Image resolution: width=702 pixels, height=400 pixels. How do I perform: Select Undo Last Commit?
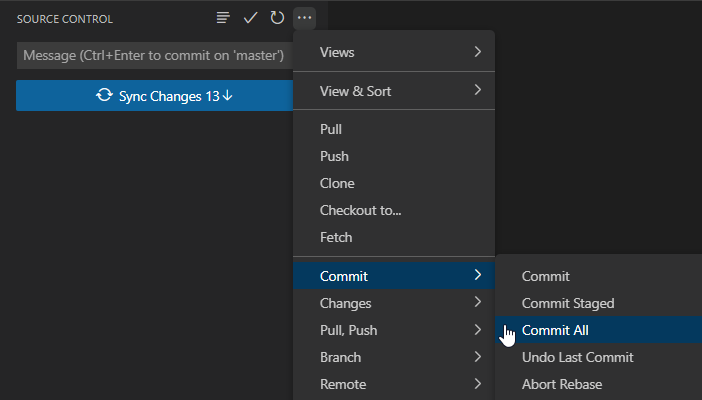point(577,357)
